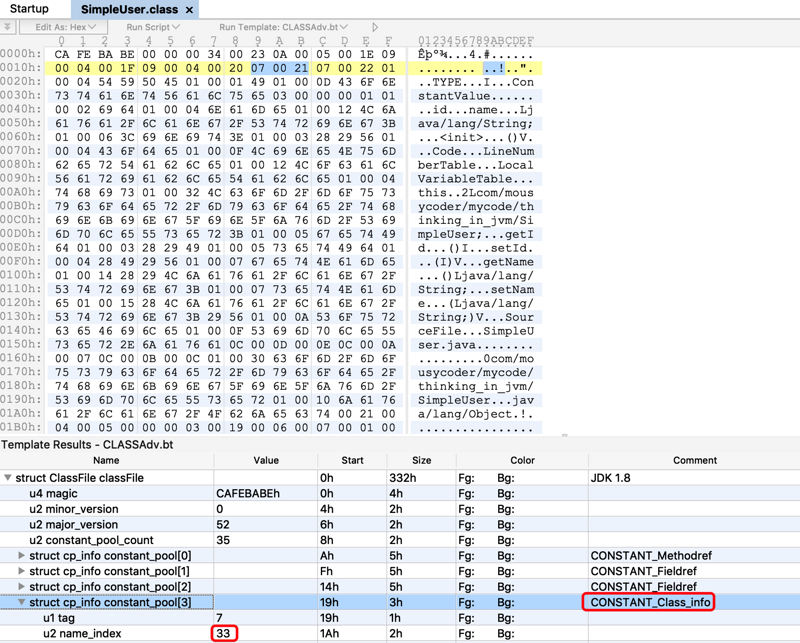The image size is (800, 643).
Task: Expand struct cp_info constant_pool[0]
Action: pyautogui.click(x=21, y=555)
